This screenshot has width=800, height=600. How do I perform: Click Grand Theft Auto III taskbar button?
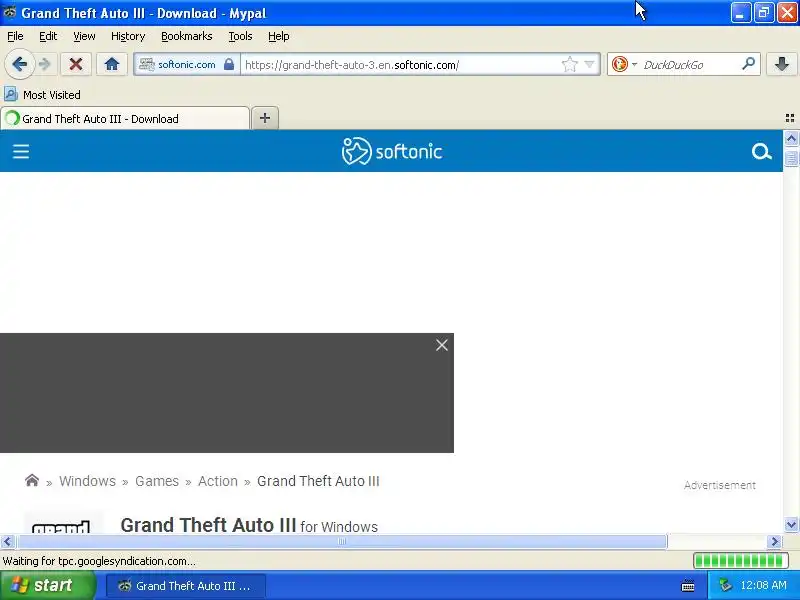186,586
